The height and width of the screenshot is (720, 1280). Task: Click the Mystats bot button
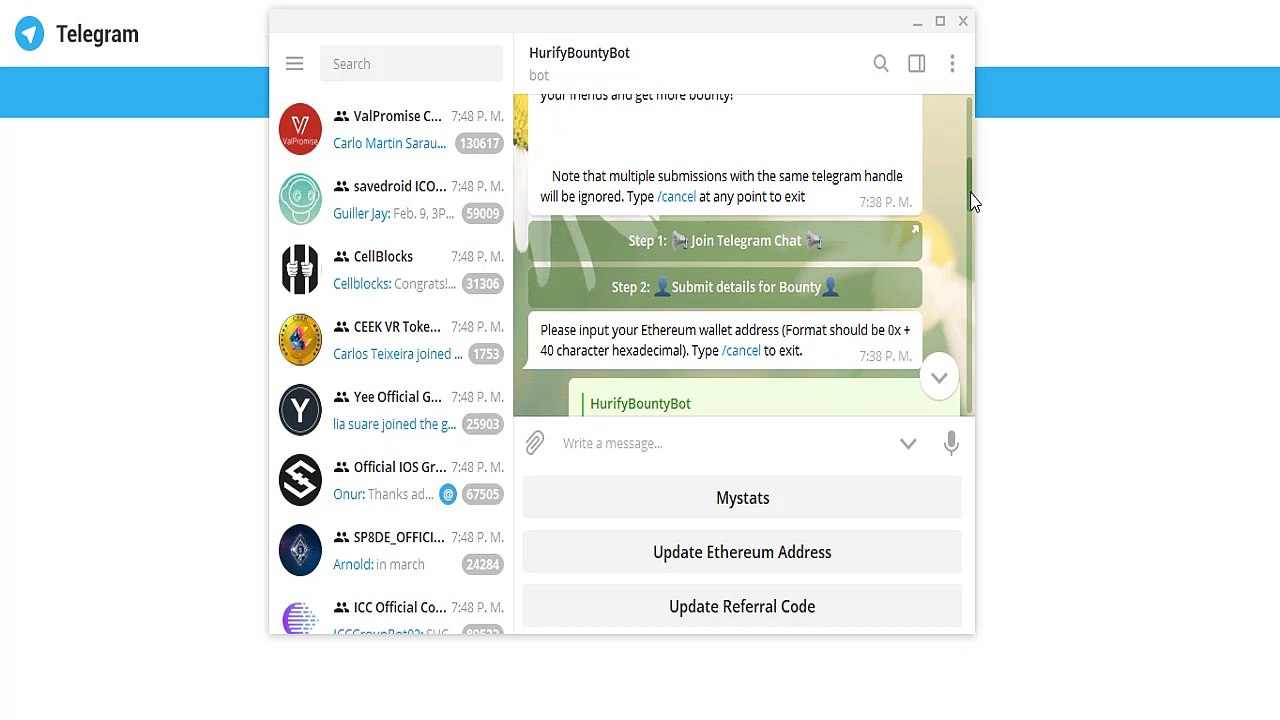click(x=742, y=498)
